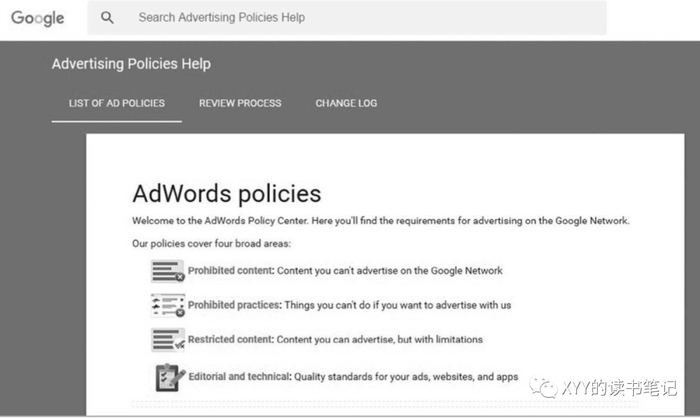Click the Editorial and technical clipboard icon
Screen dimensions: 700x419
point(170,378)
